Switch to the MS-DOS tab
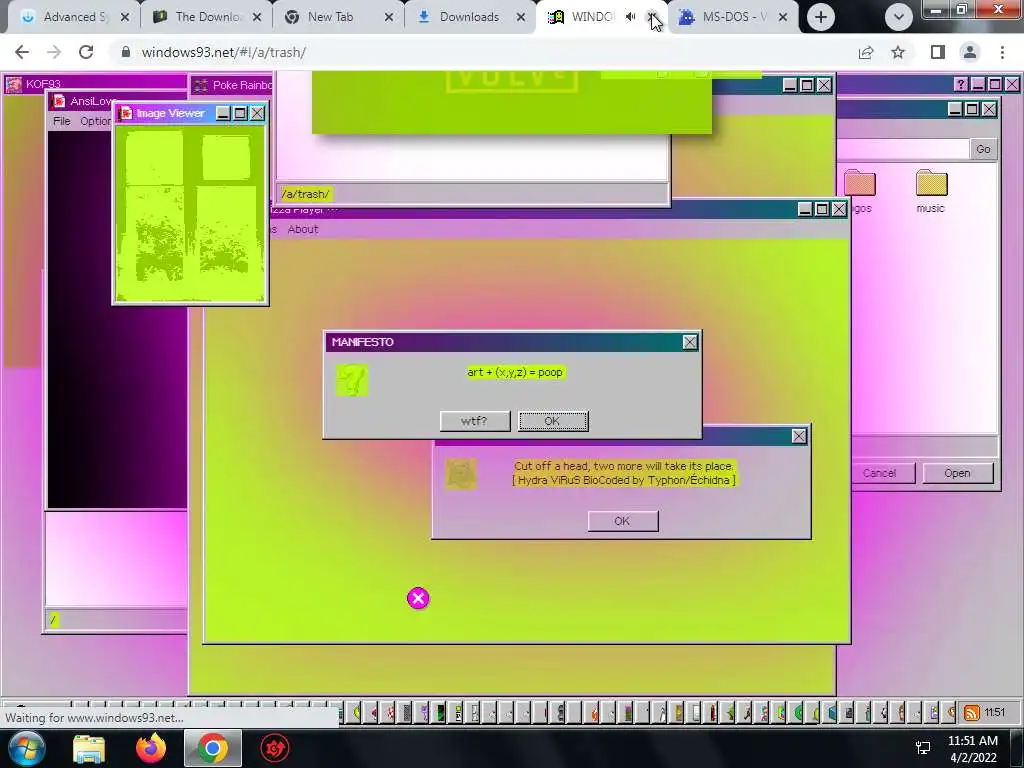 [x=733, y=17]
